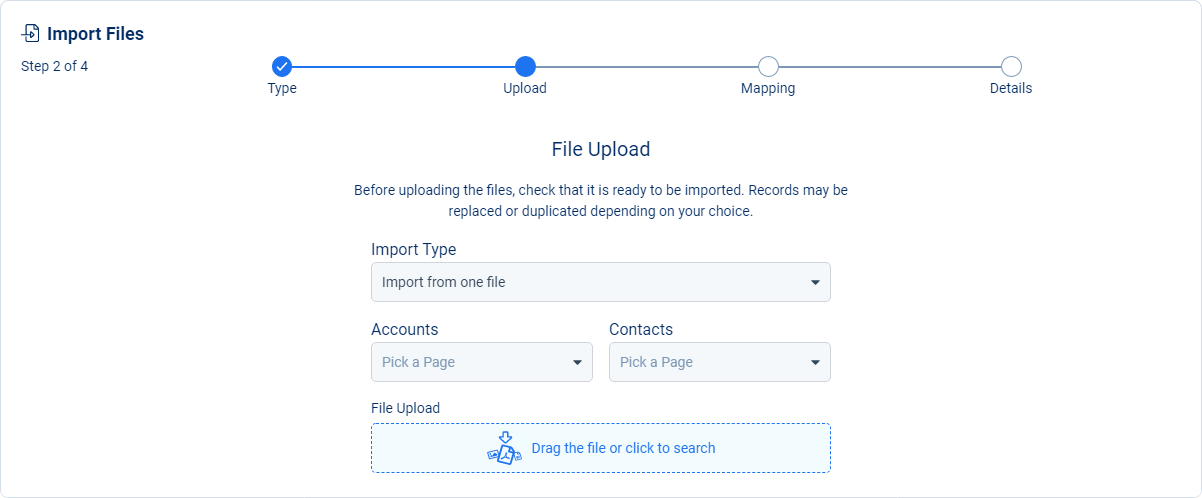Click the completed Type step checkmark circle

pyautogui.click(x=282, y=67)
